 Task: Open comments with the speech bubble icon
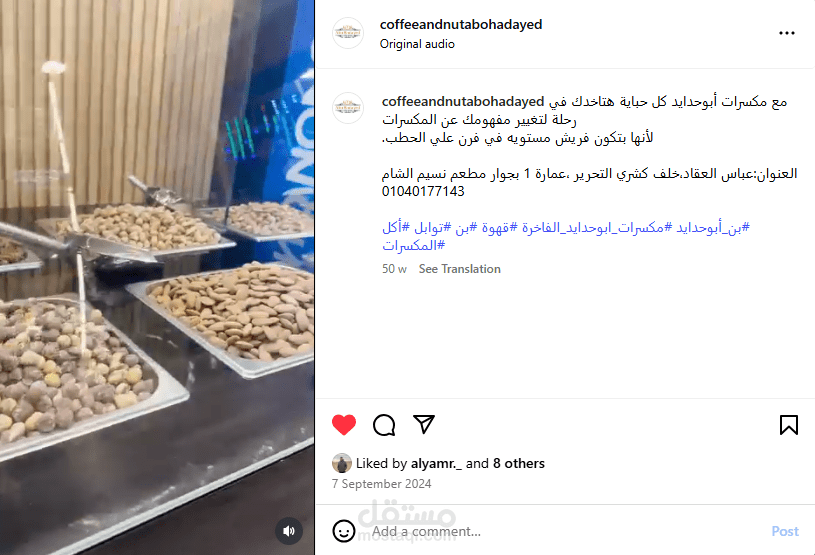click(384, 425)
